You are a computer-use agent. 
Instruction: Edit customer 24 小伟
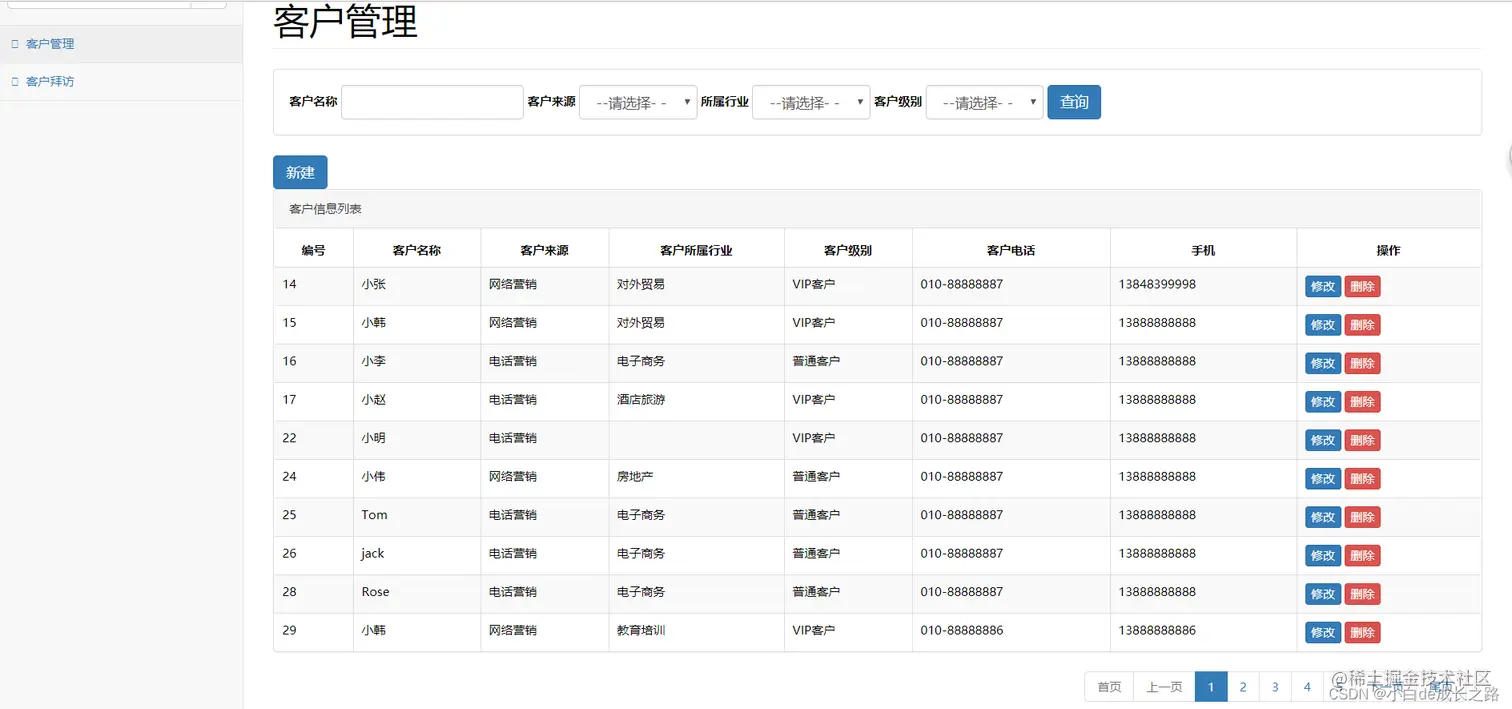(1323, 479)
